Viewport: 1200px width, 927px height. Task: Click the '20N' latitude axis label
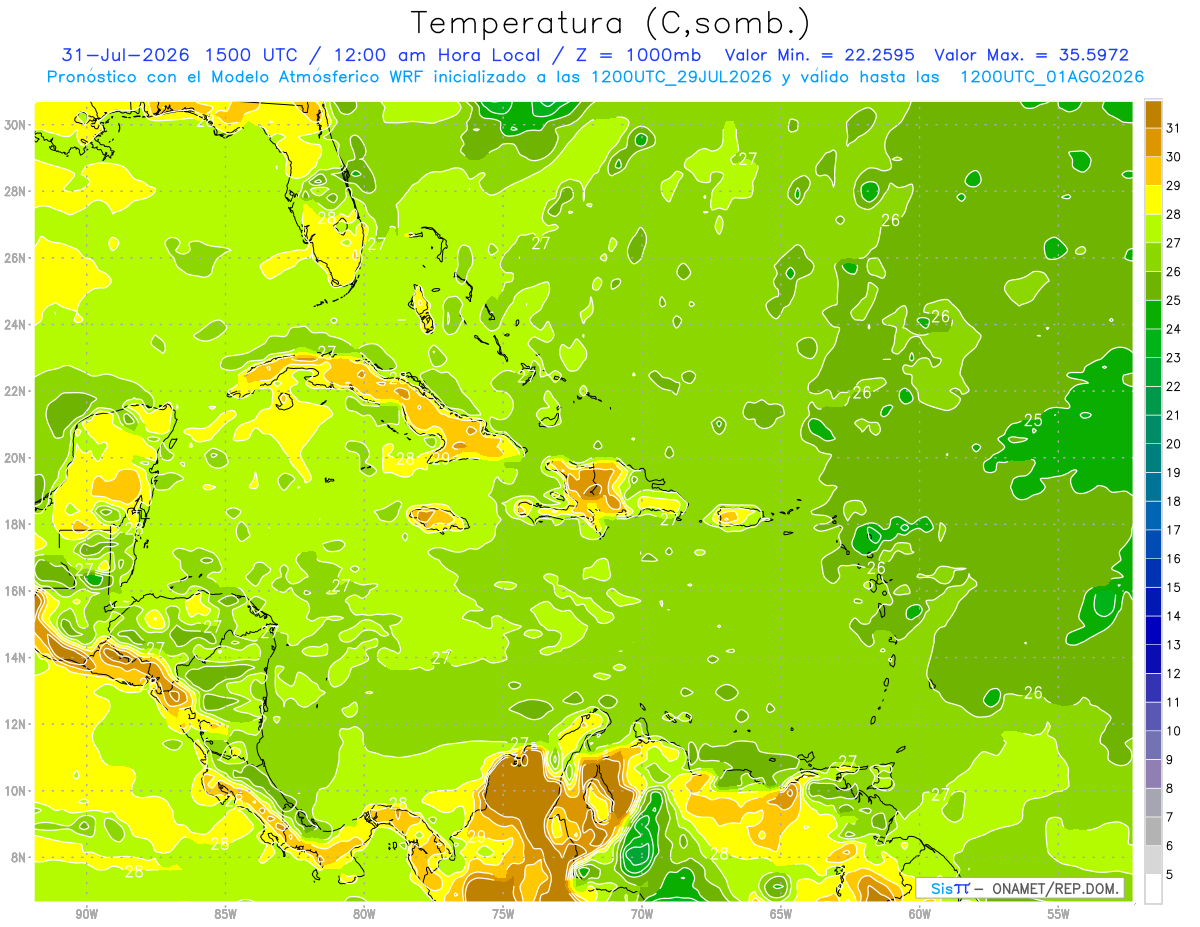[17, 457]
